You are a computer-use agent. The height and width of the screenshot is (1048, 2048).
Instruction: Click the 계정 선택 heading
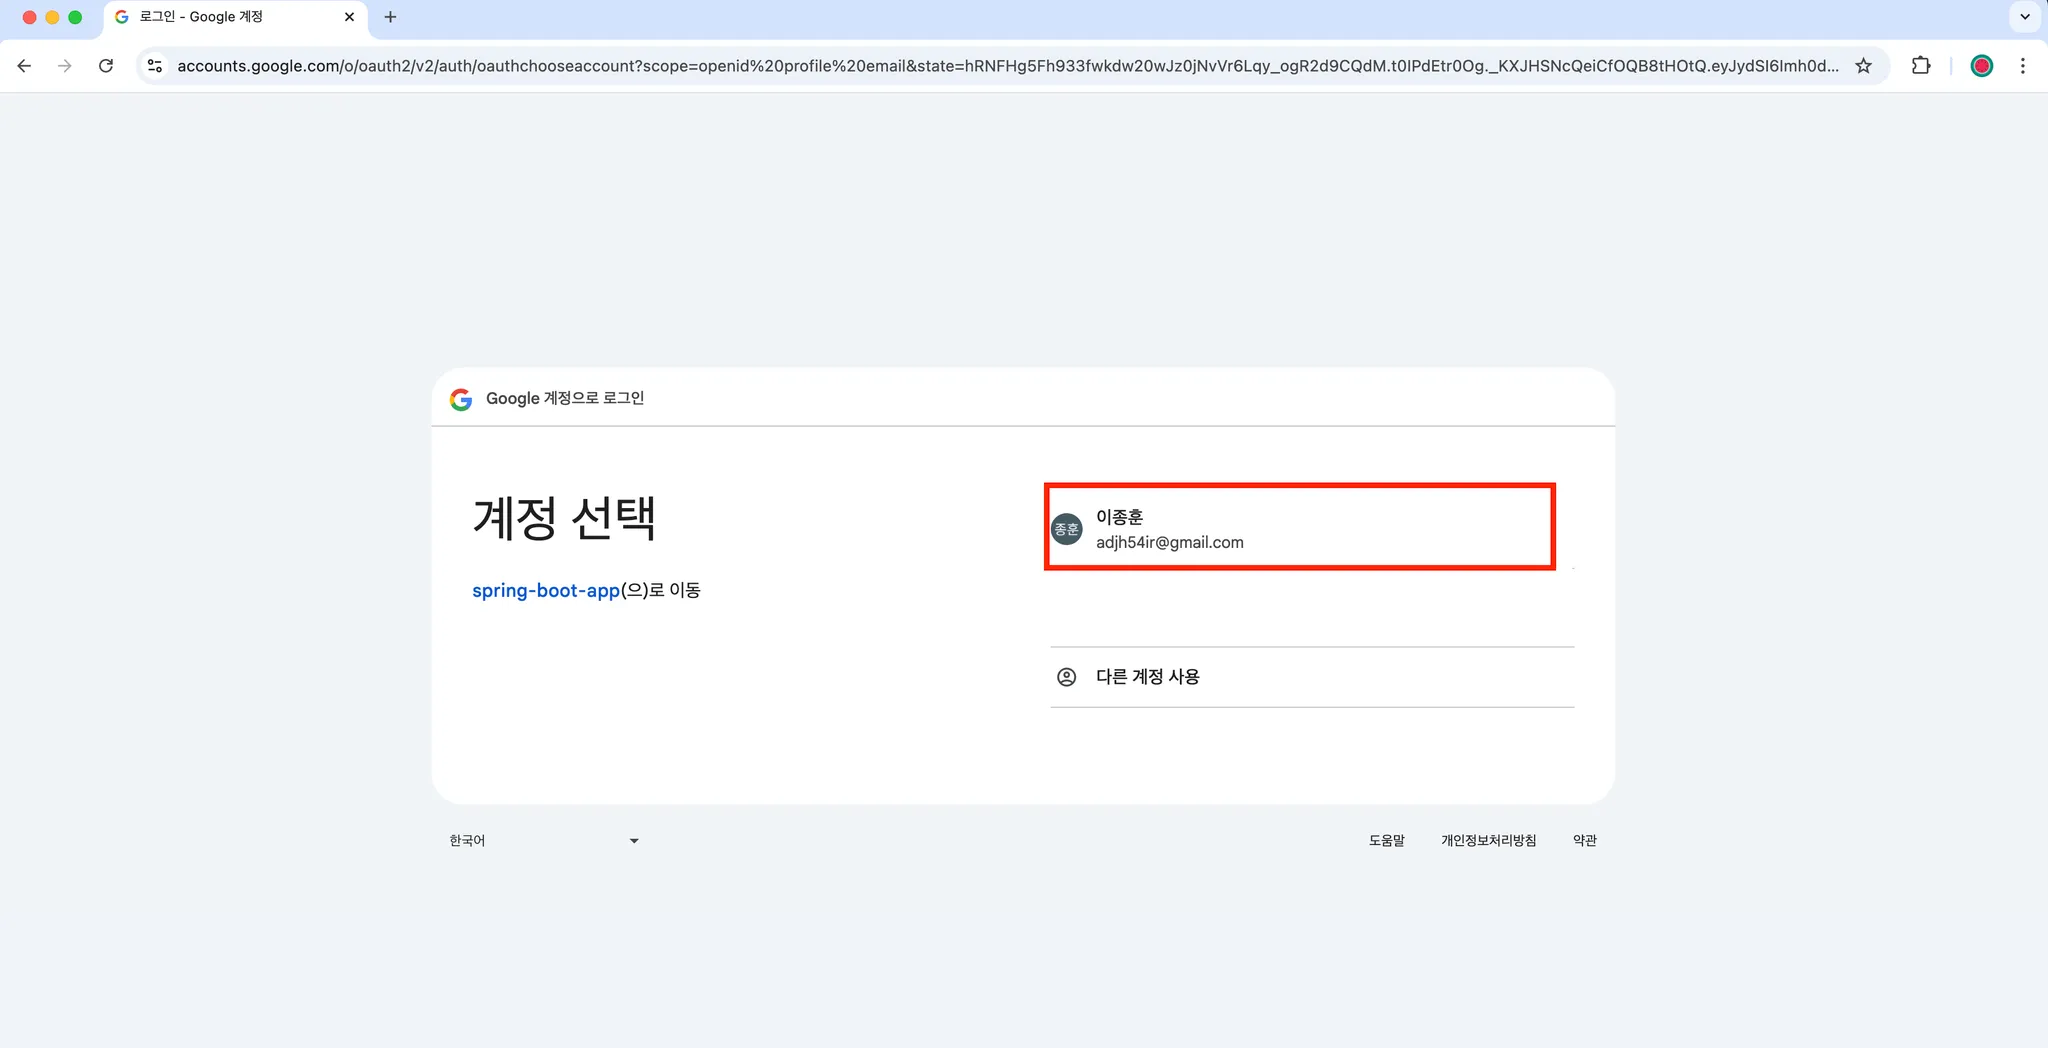click(x=564, y=518)
